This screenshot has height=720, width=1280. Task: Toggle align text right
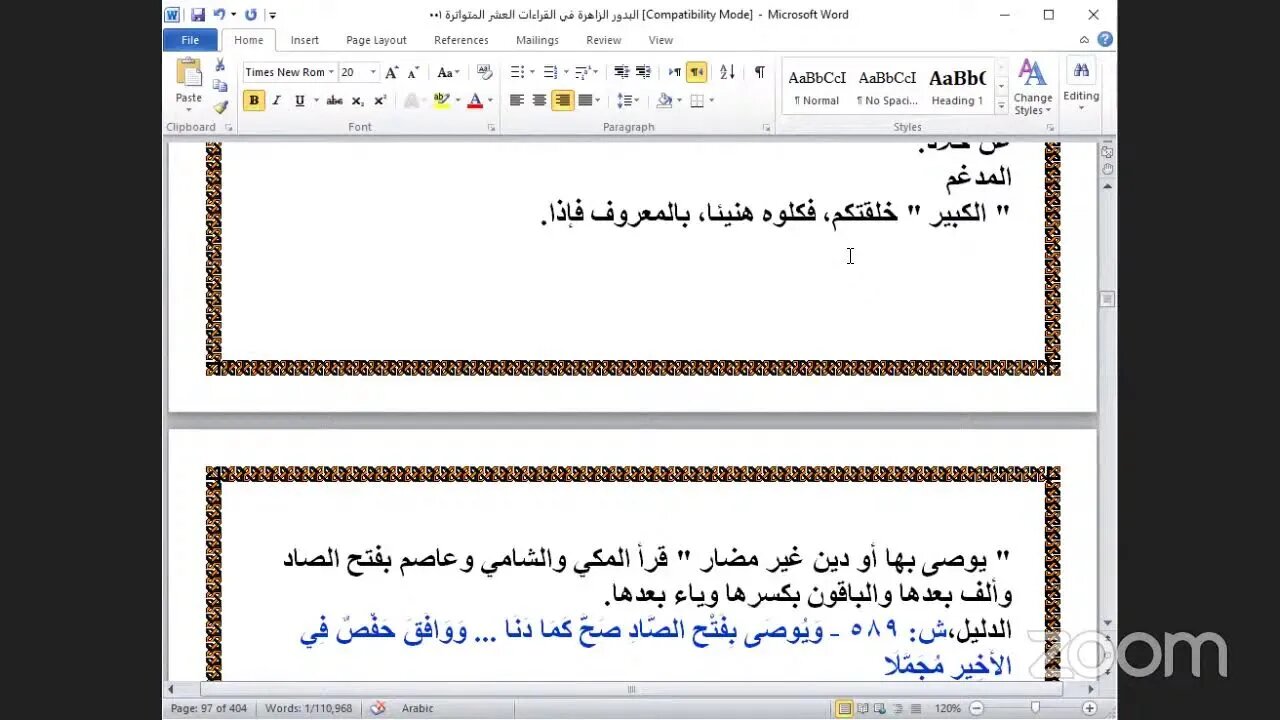tap(563, 100)
